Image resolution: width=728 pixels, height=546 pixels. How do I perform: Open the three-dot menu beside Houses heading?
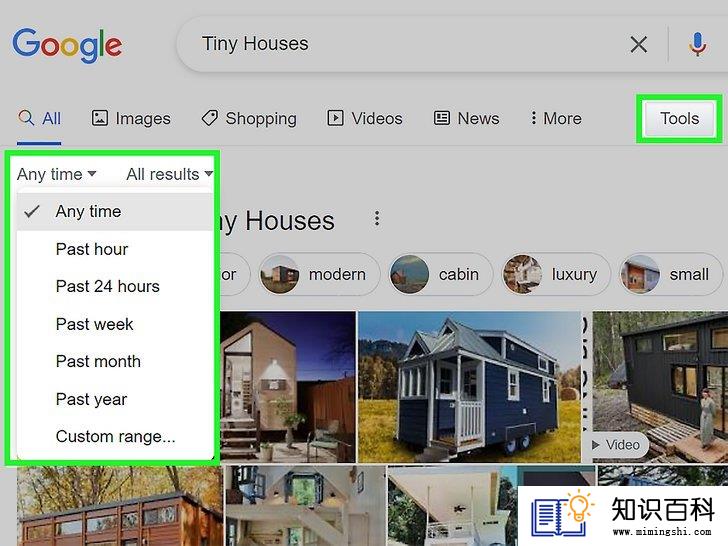(x=377, y=219)
